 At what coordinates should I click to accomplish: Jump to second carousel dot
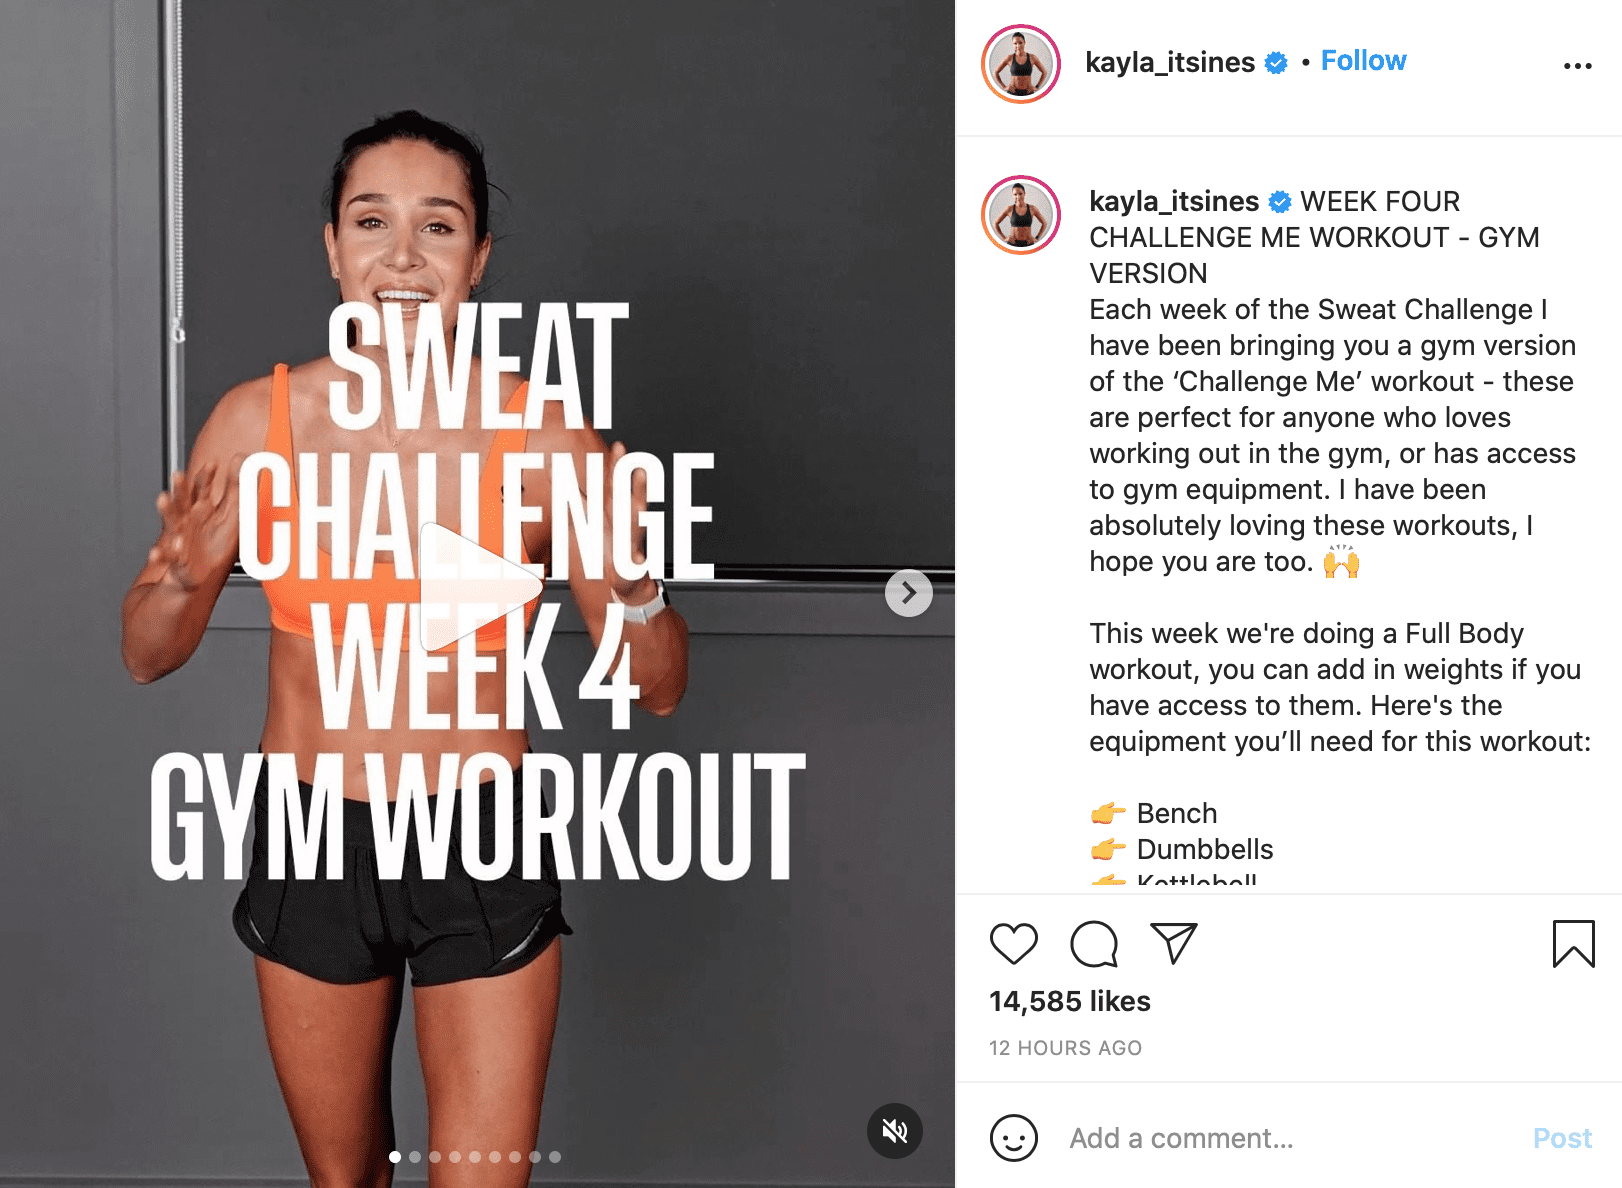pyautogui.click(x=415, y=1157)
